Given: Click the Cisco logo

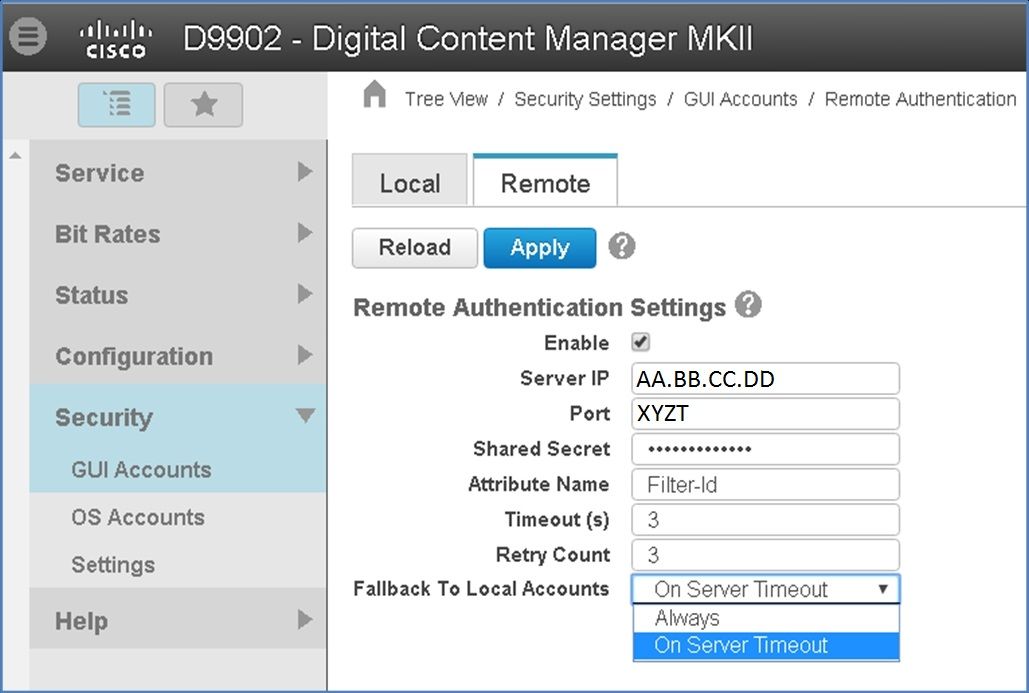Looking at the screenshot, I should (x=115, y=39).
